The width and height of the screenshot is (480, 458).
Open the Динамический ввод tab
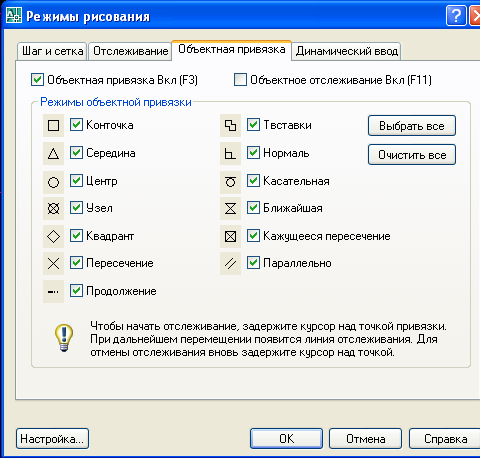click(x=347, y=51)
